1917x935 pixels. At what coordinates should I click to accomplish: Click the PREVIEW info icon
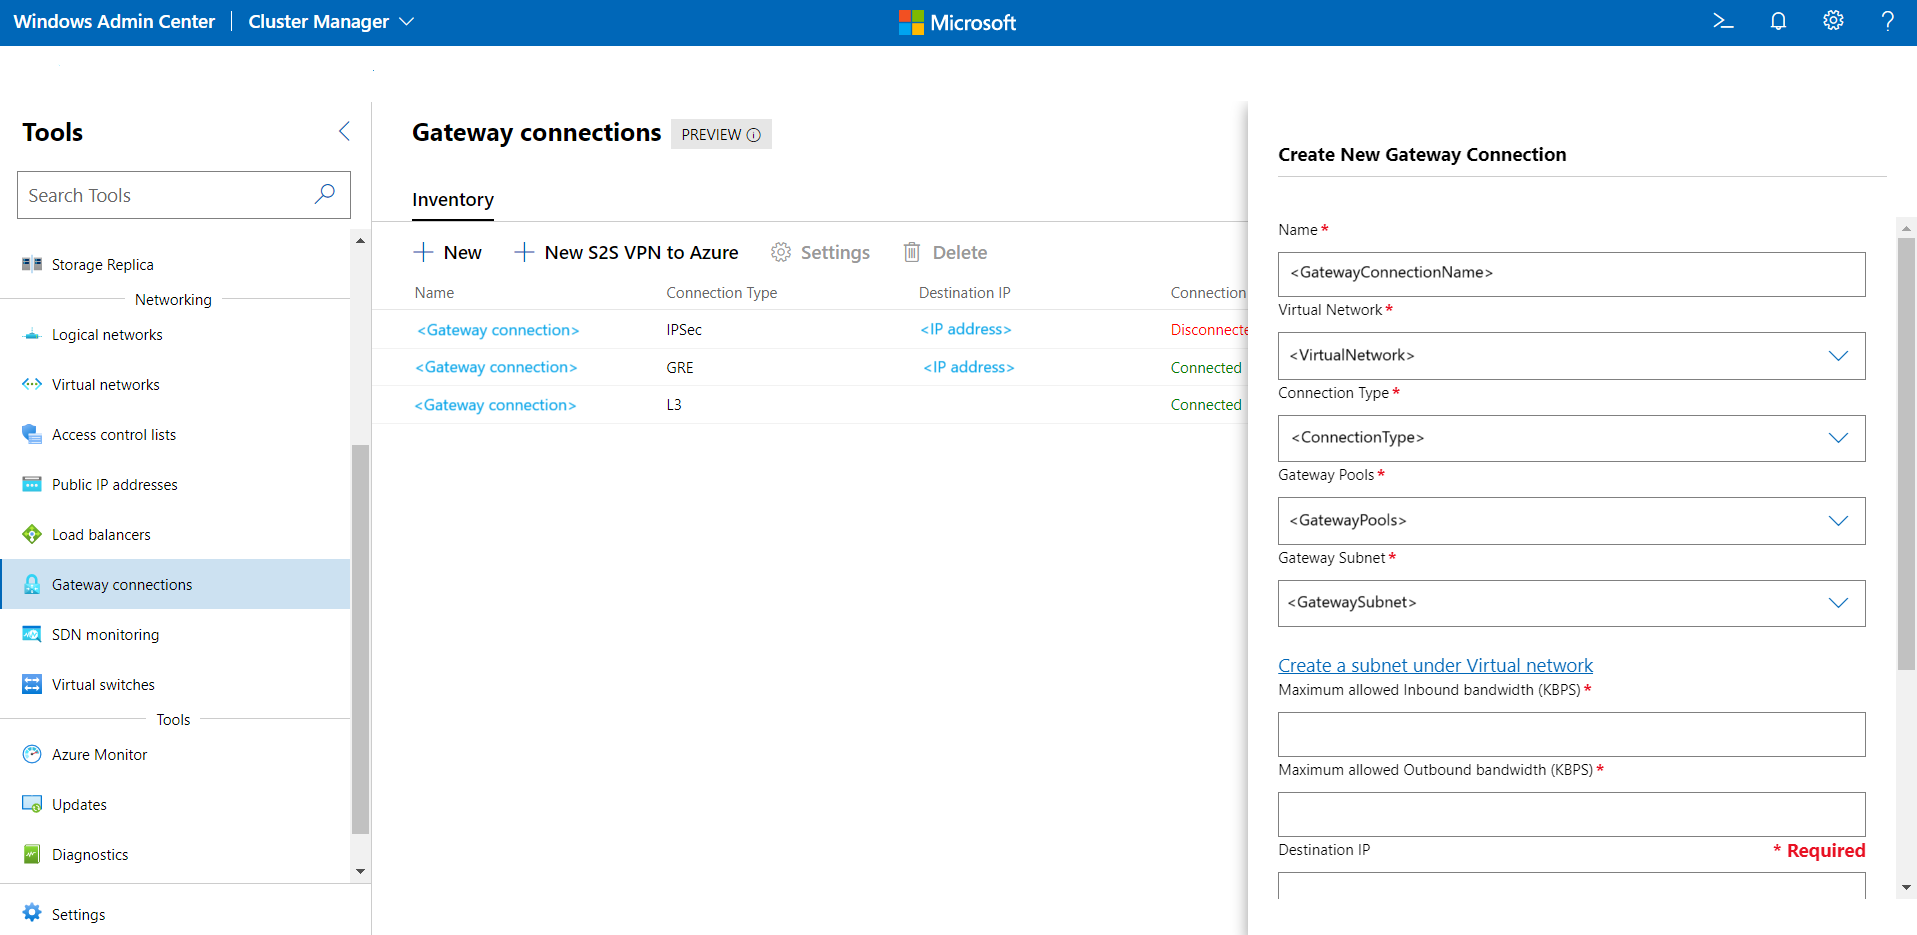[754, 135]
